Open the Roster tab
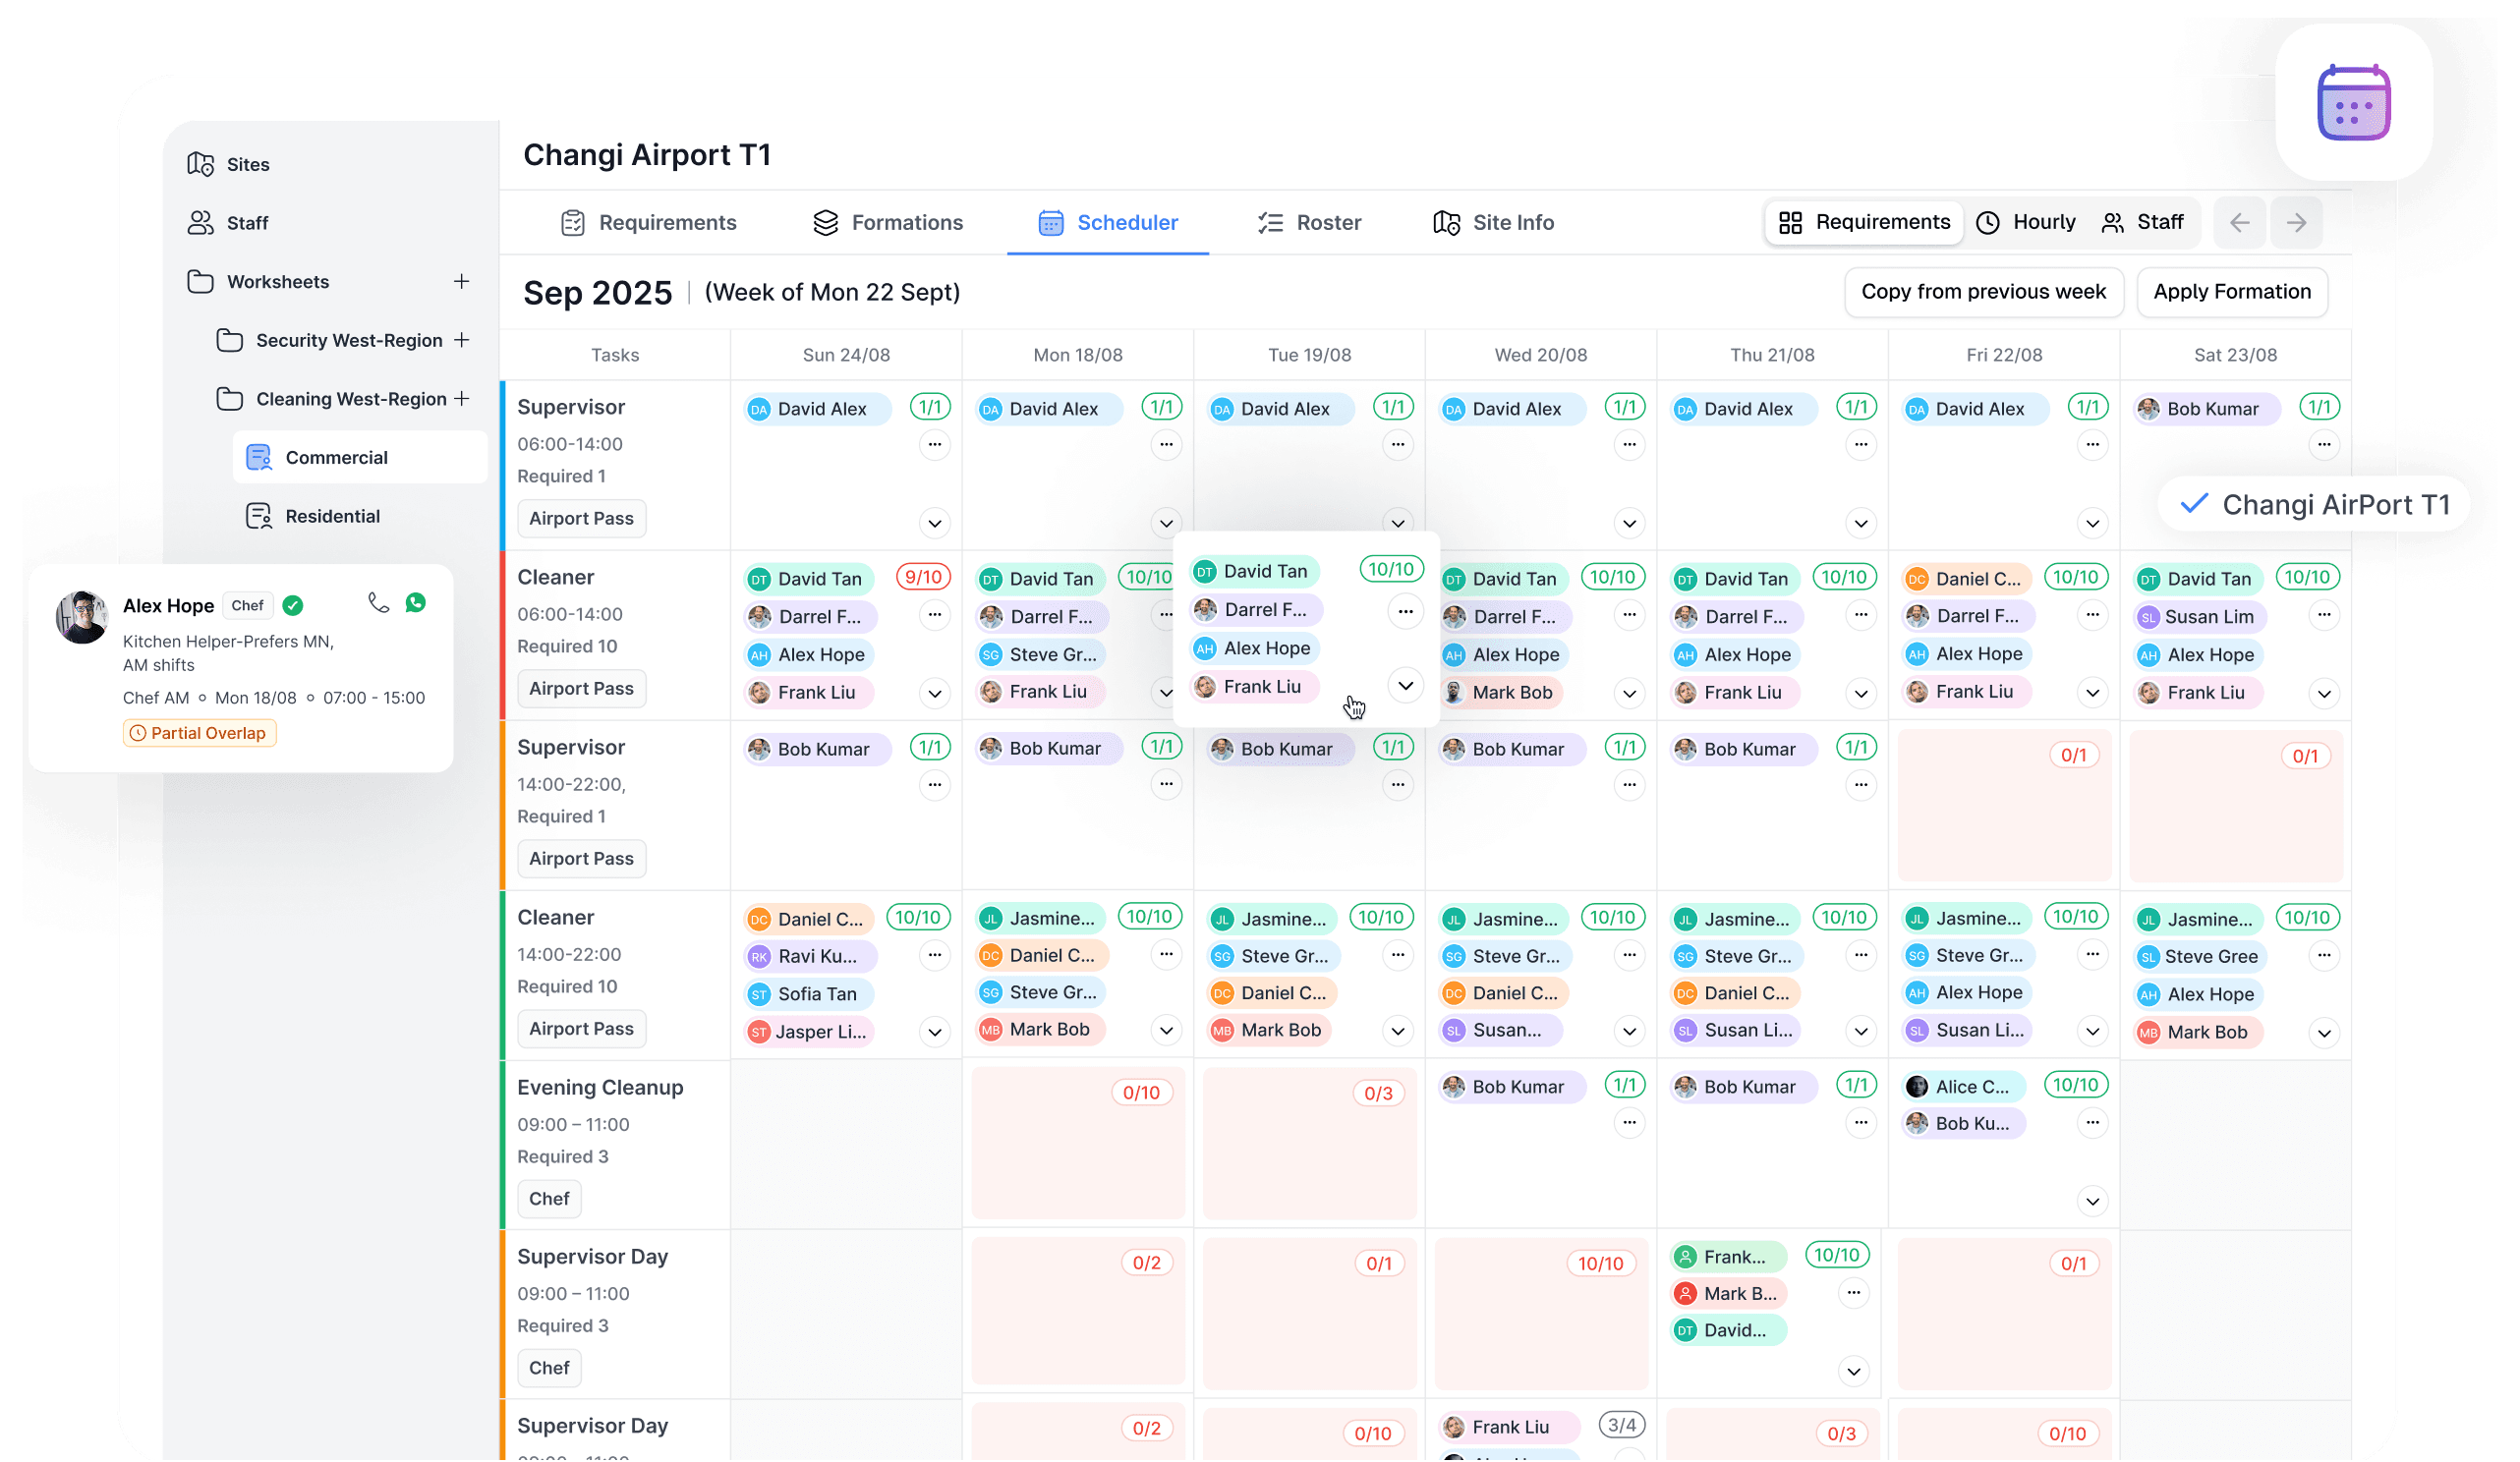 (1309, 223)
